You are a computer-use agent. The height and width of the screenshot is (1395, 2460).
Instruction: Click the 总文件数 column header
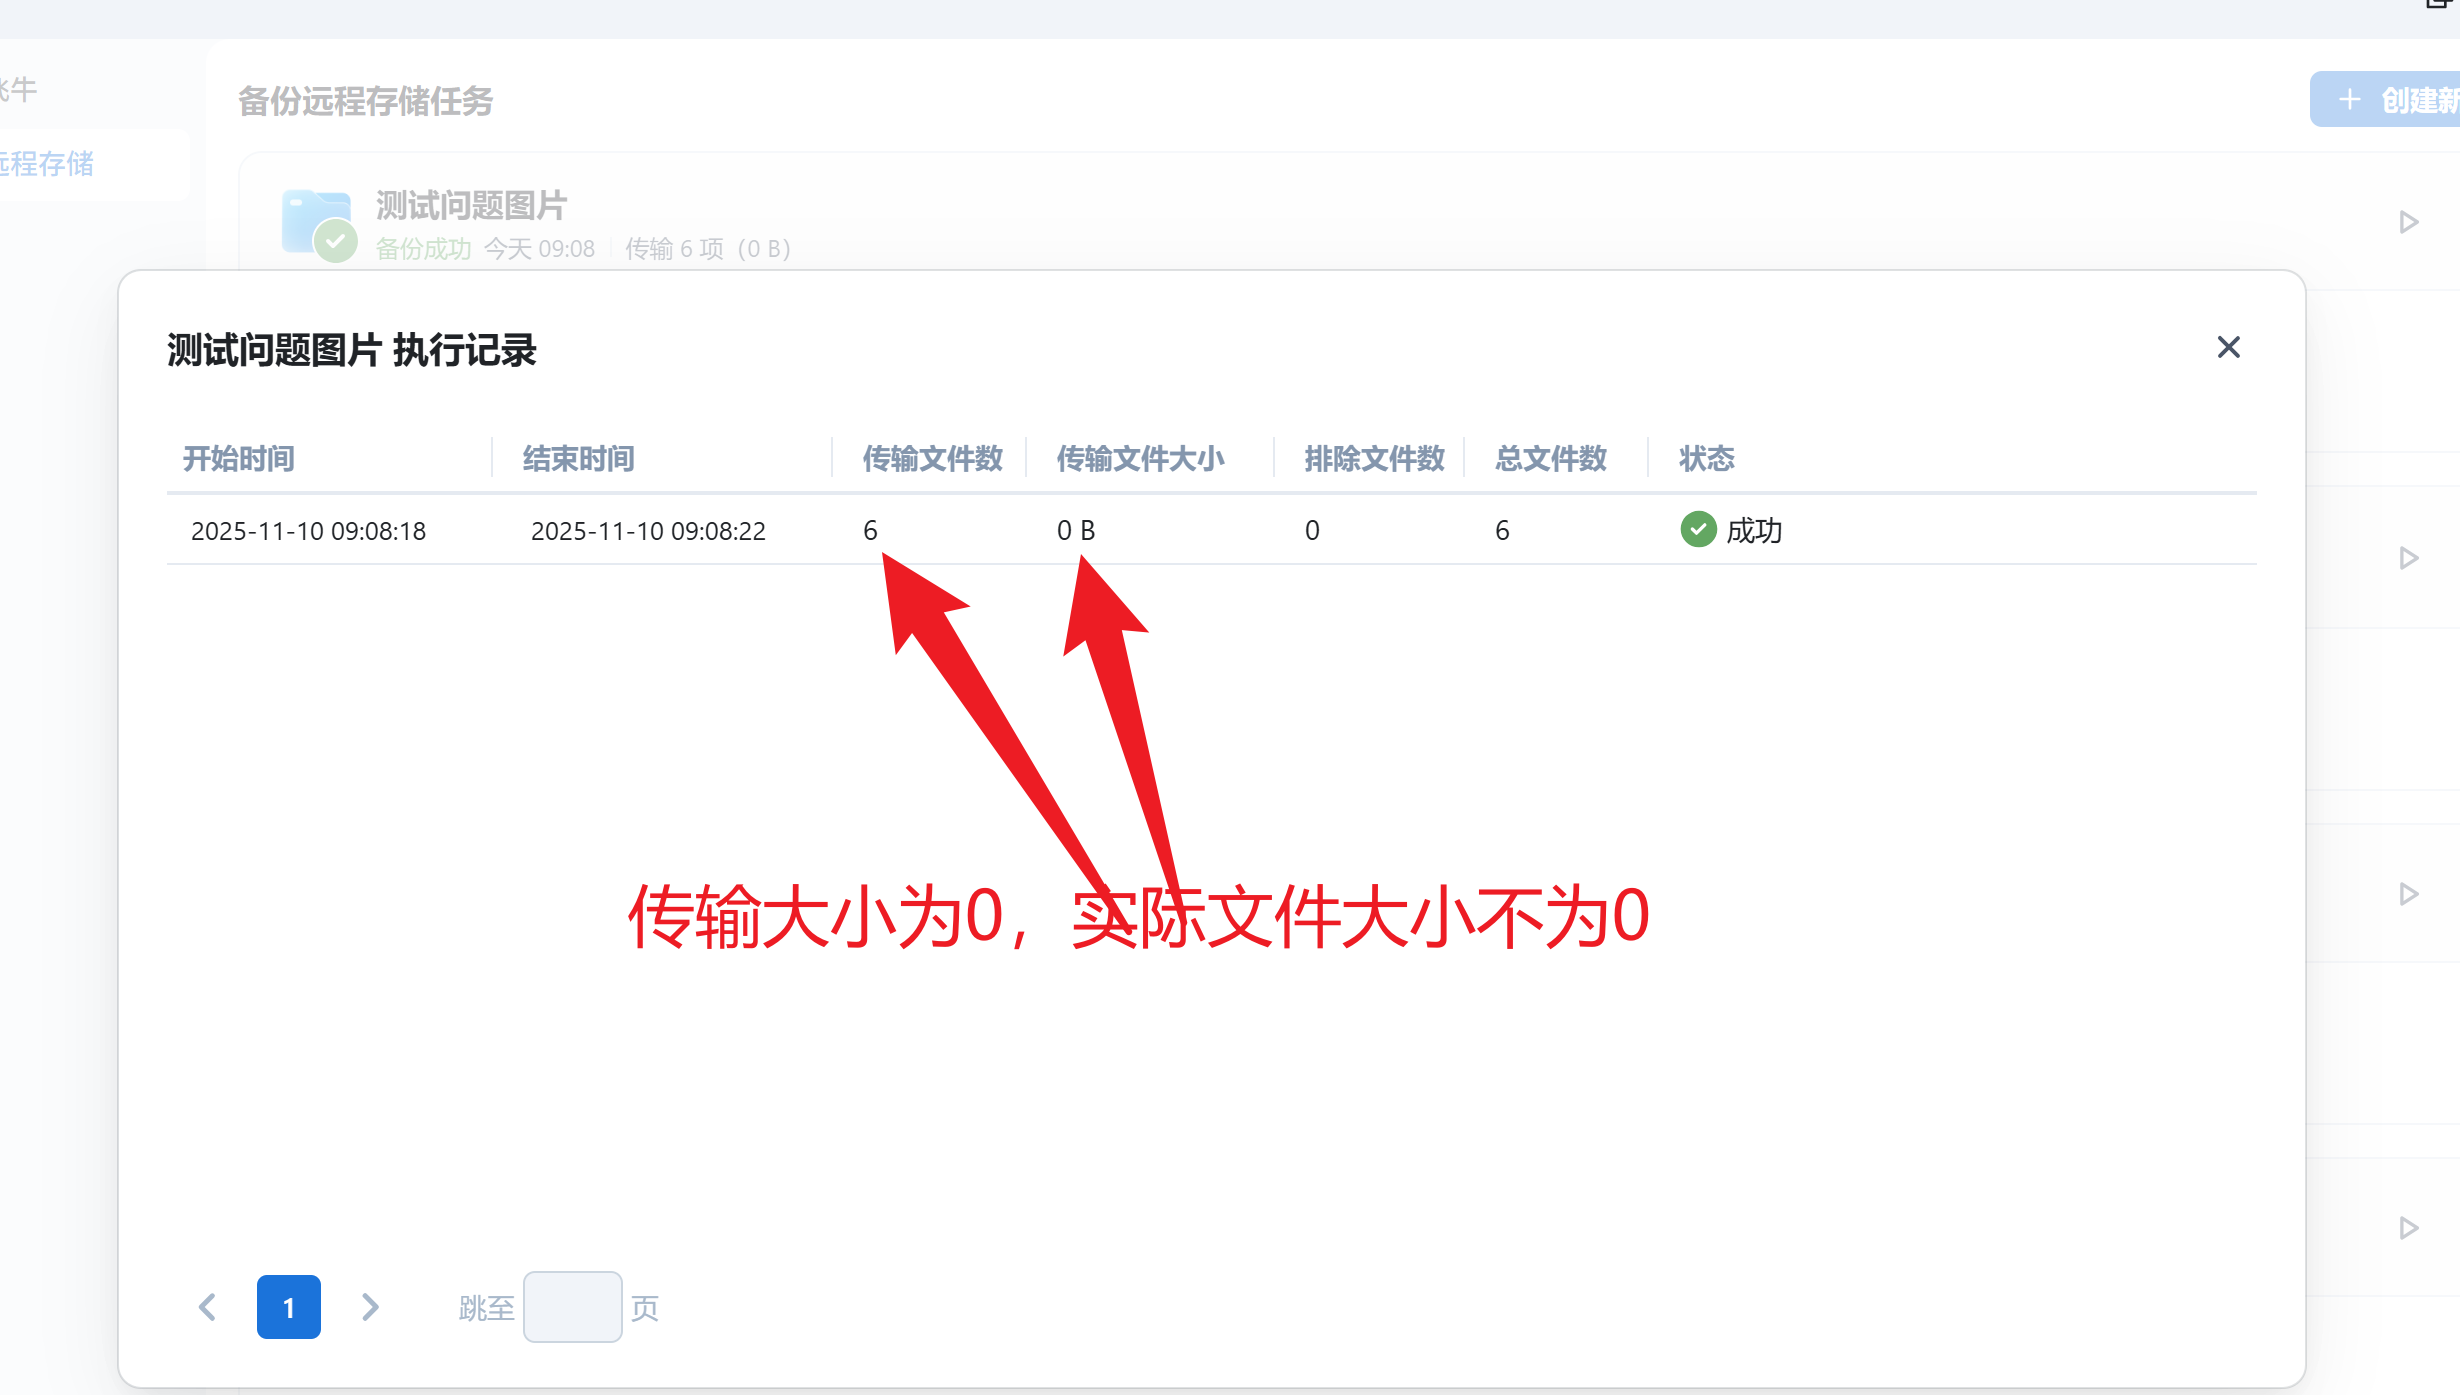click(1551, 459)
